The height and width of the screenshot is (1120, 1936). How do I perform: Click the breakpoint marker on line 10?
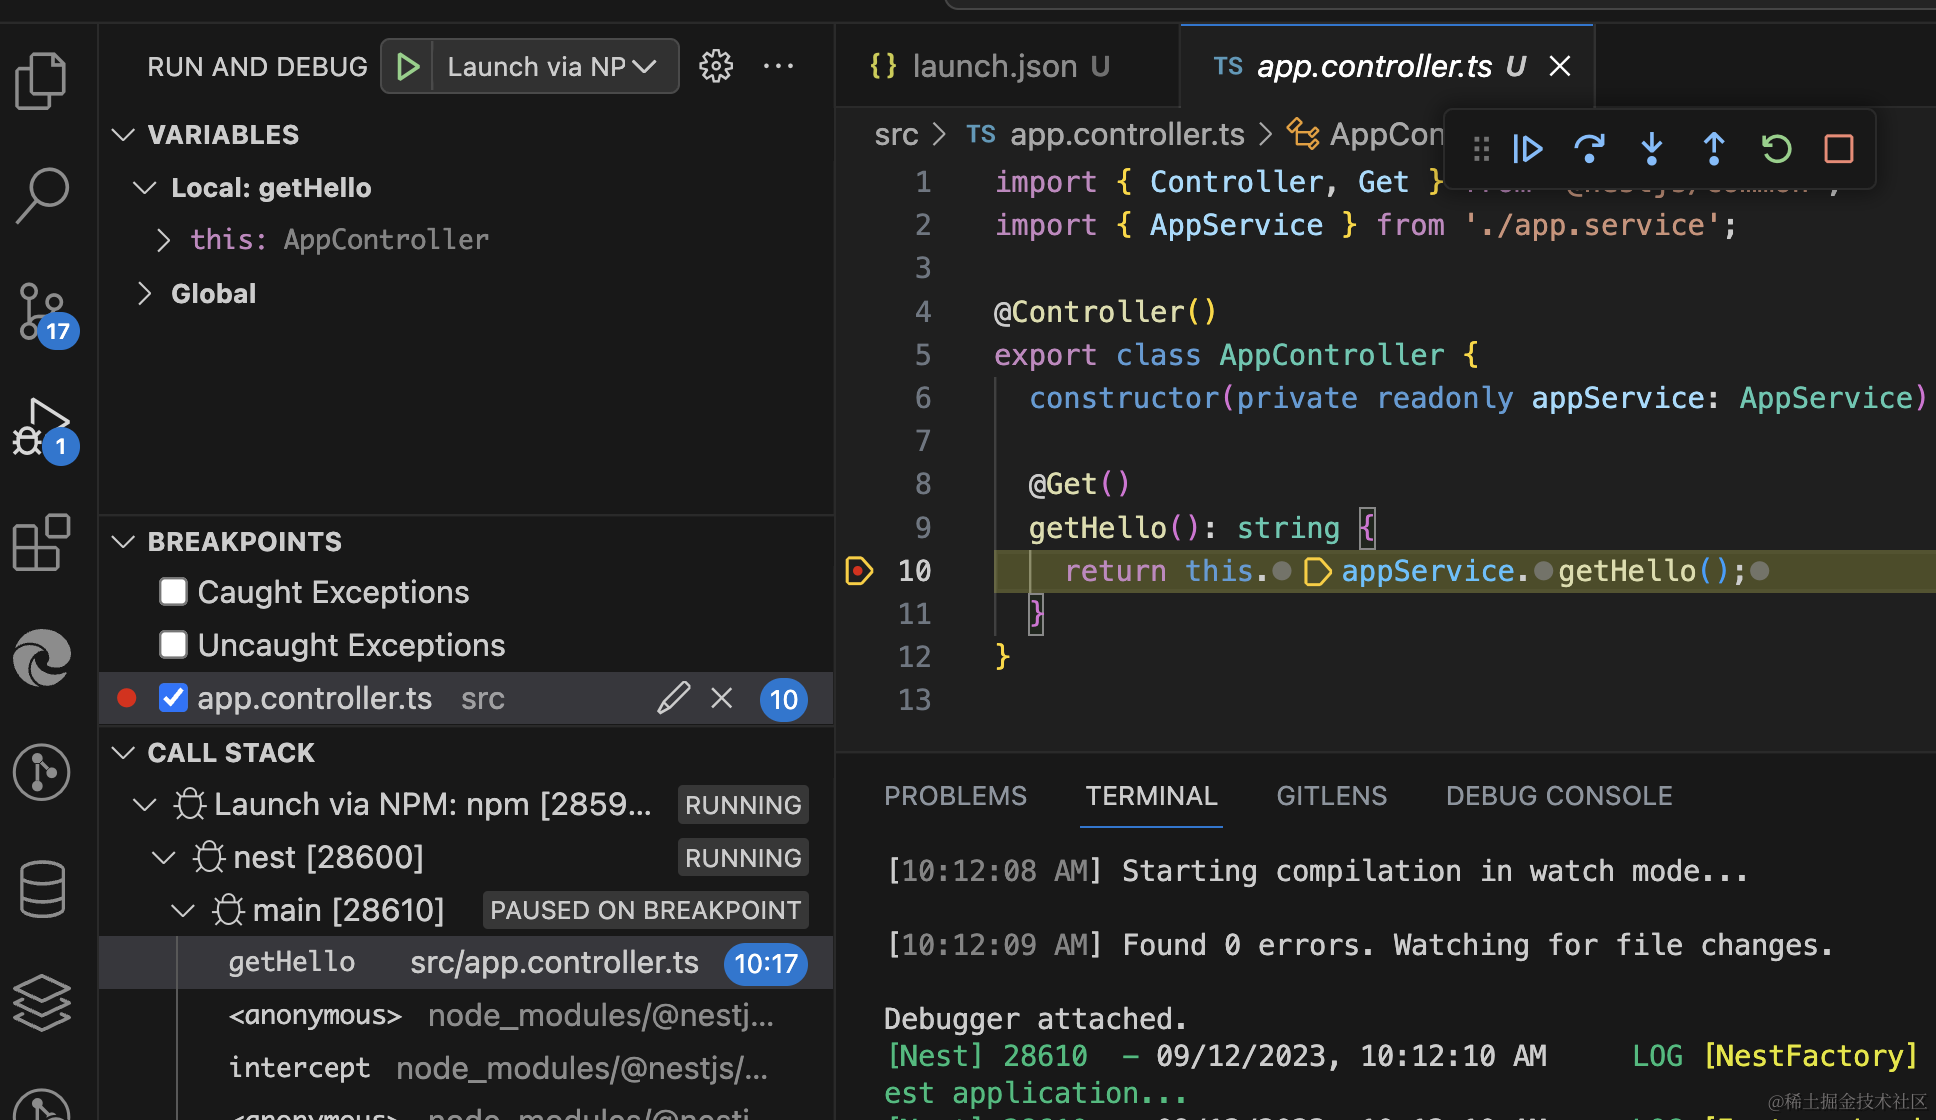[859, 571]
